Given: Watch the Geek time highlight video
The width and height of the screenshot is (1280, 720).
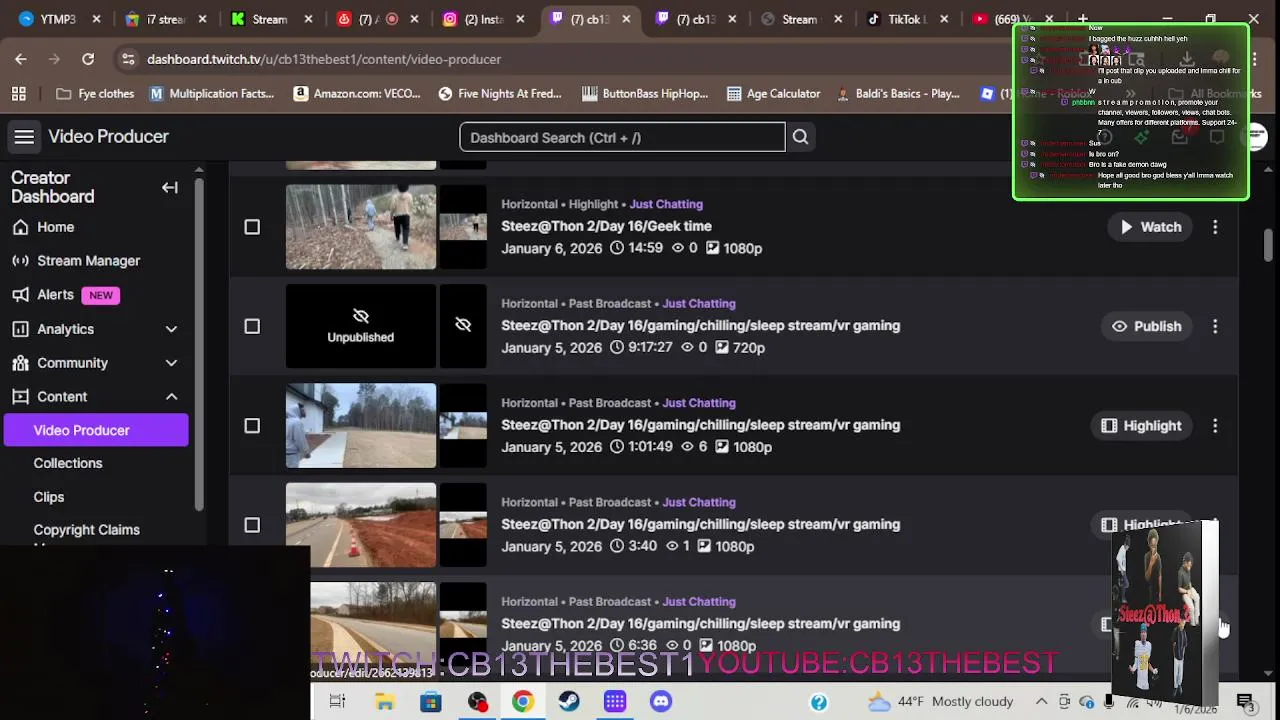Looking at the screenshot, I should (1150, 227).
